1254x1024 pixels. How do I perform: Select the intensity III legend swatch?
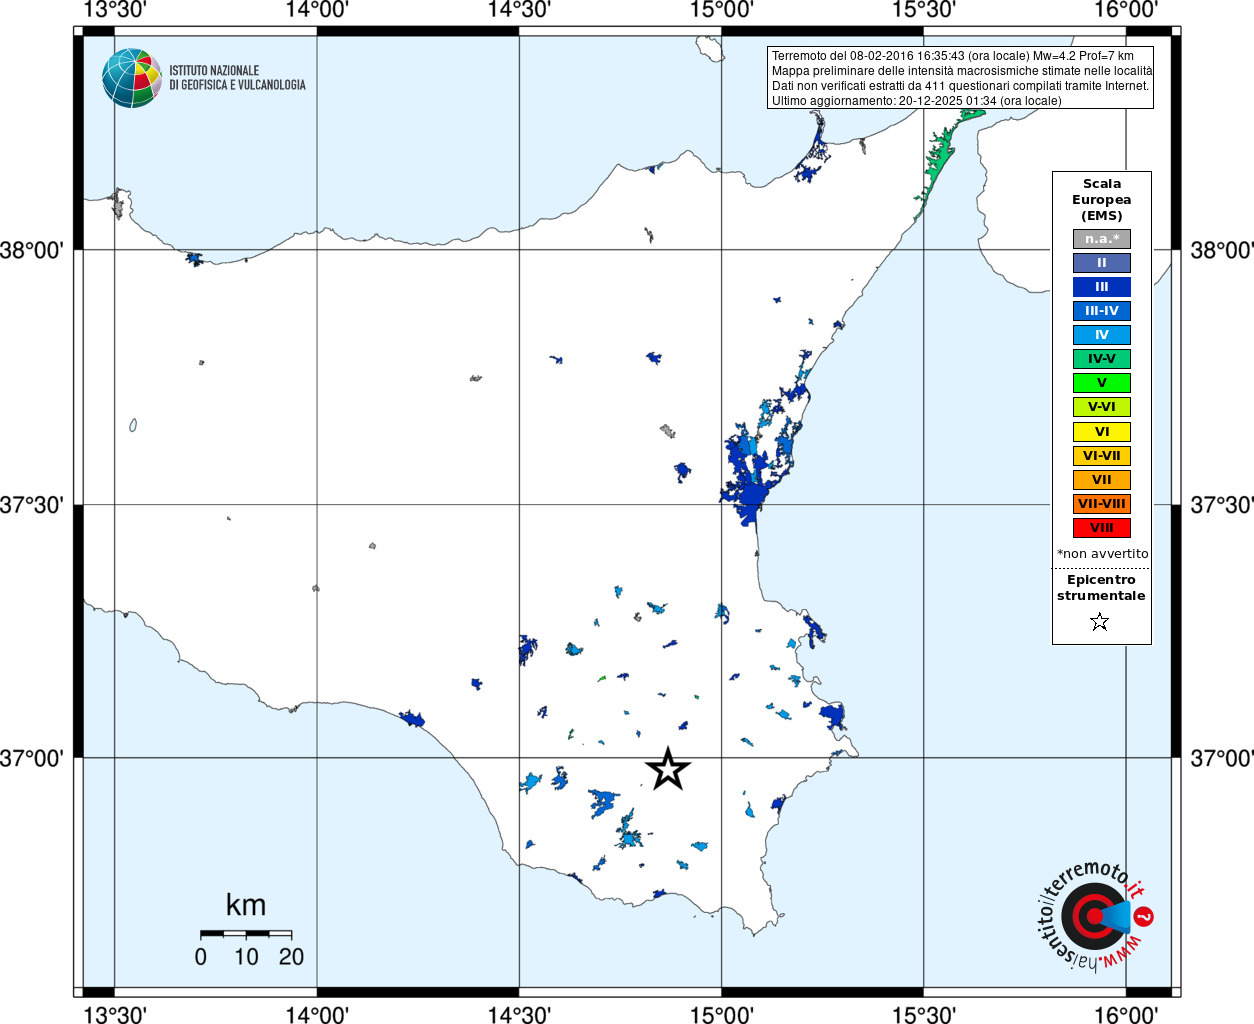[x=1102, y=287]
